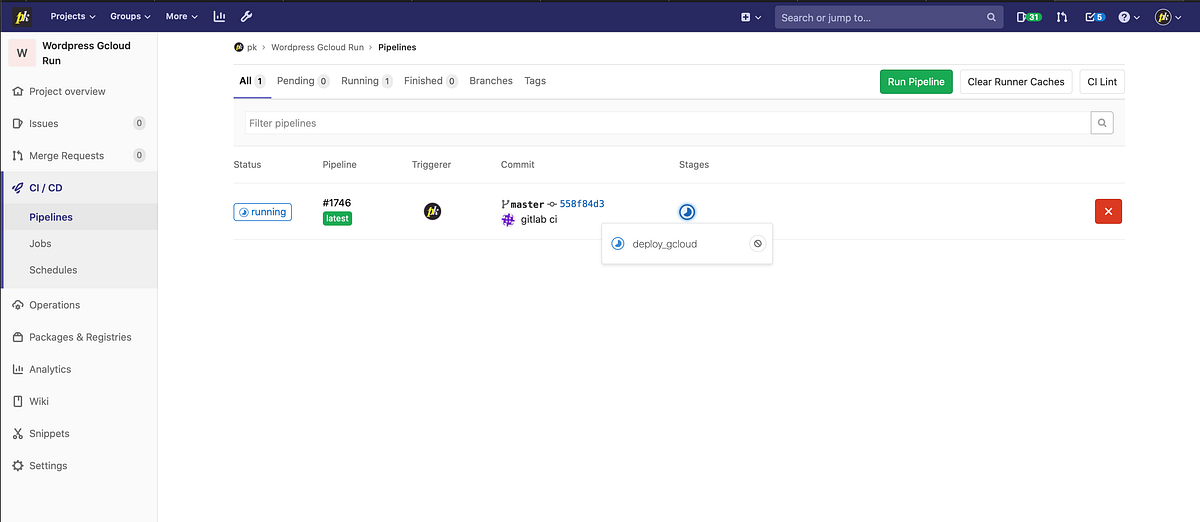The image size is (1200, 522).
Task: Click the Wordpress Gcloud Run breadcrumb
Action: point(317,47)
